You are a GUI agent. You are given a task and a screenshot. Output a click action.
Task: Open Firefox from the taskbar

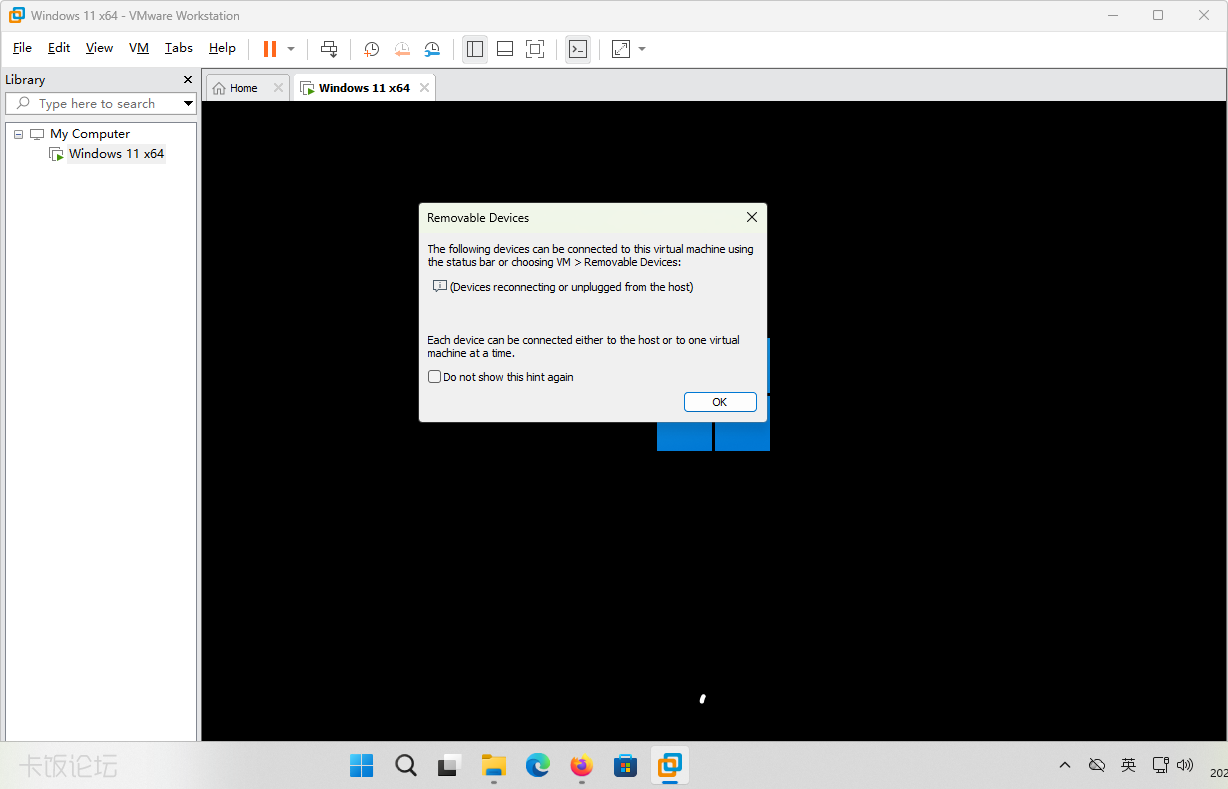point(581,766)
